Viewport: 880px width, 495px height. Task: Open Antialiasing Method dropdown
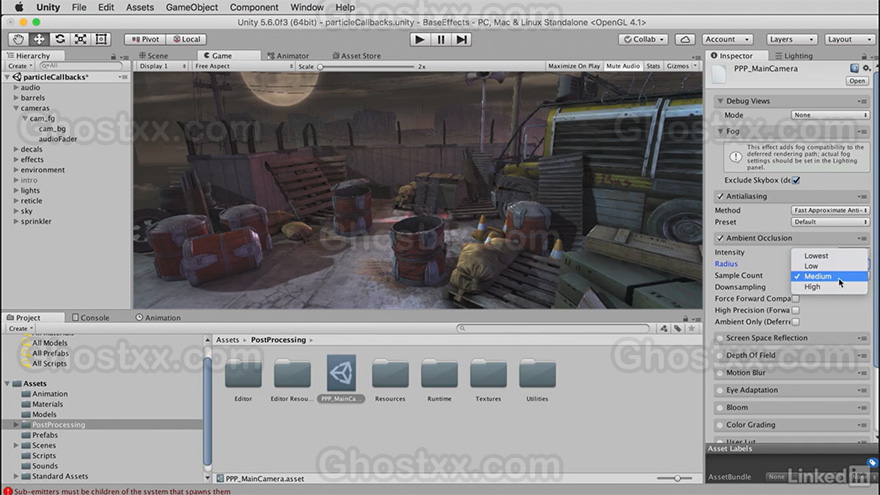click(830, 210)
